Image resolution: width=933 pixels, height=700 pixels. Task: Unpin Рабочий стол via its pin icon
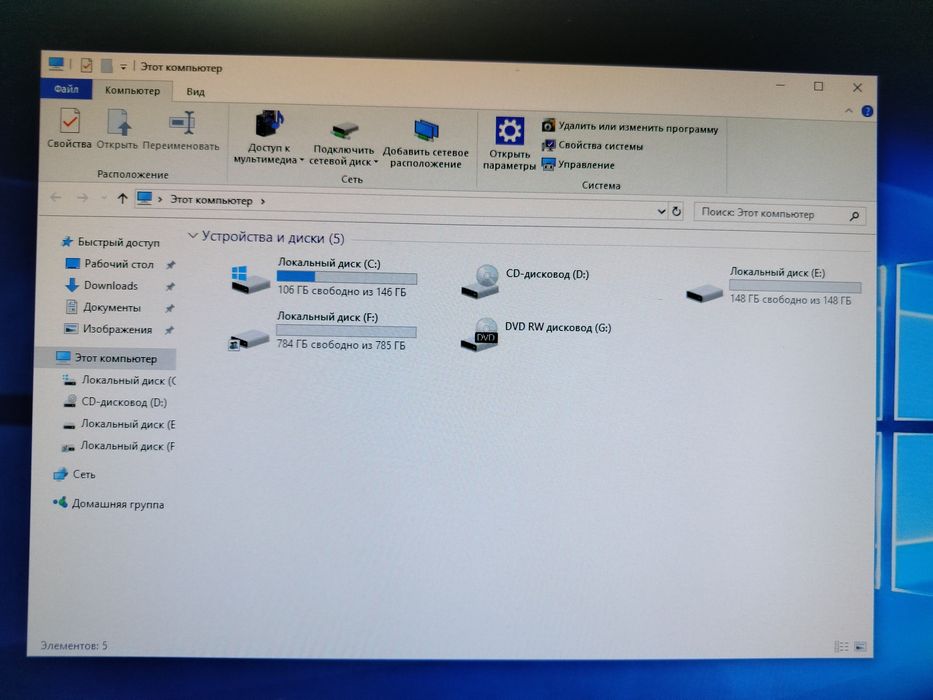[170, 265]
